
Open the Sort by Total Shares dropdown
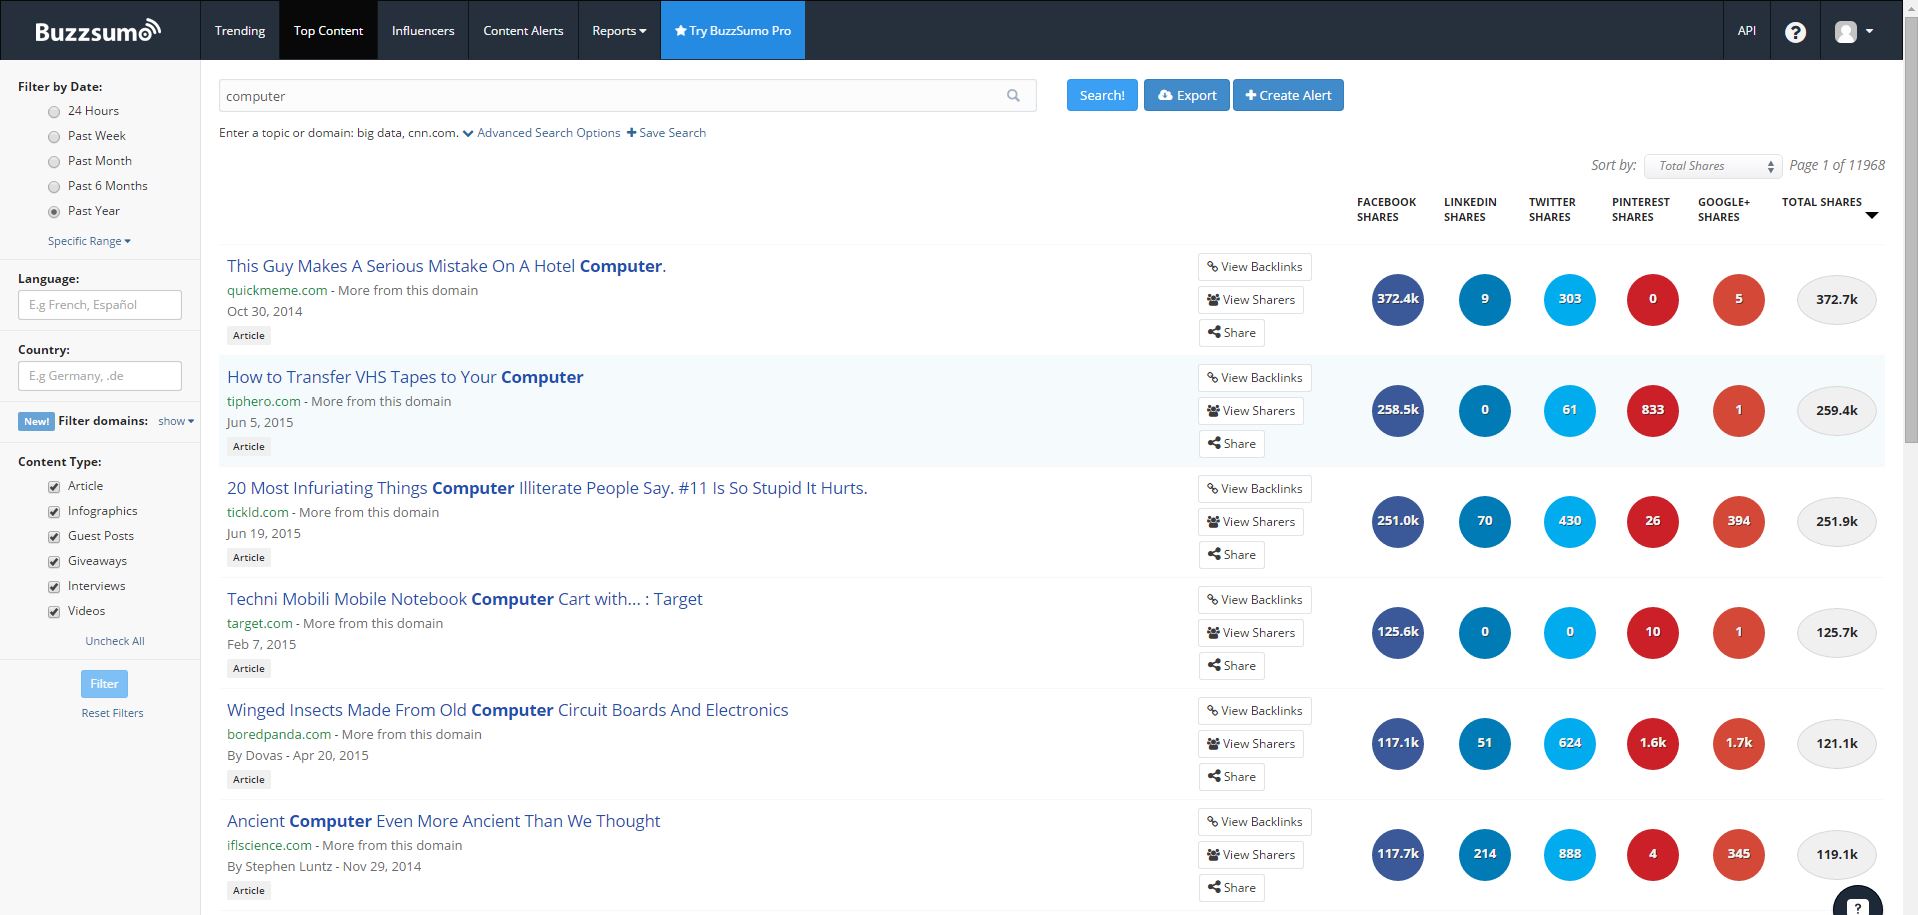point(1713,166)
